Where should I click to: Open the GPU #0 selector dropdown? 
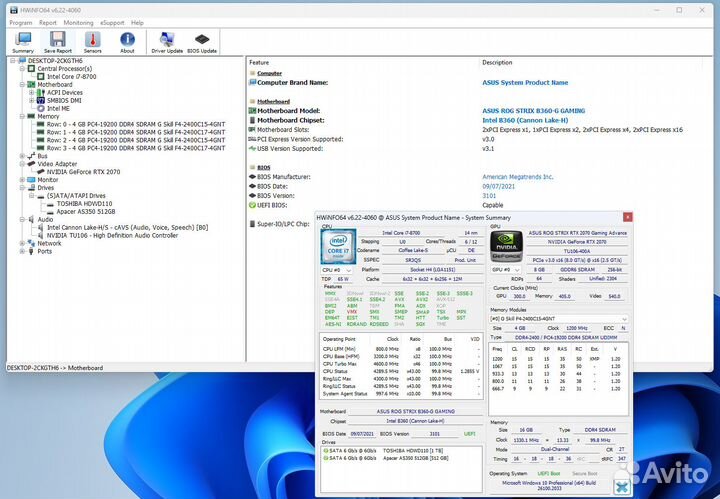(x=505, y=269)
